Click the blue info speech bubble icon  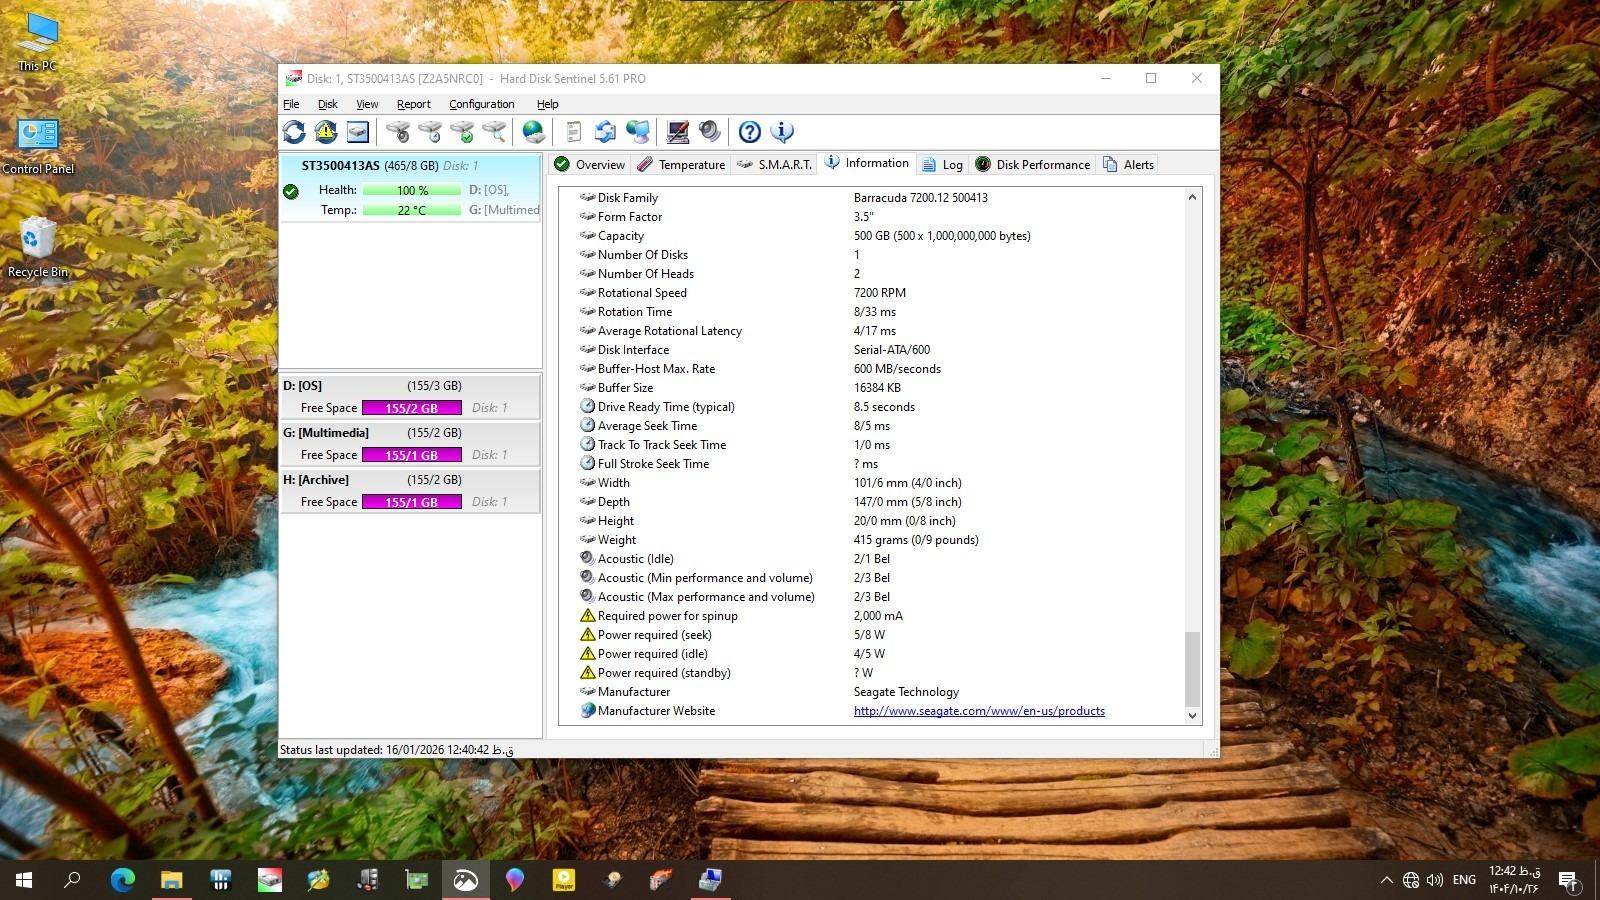click(782, 132)
